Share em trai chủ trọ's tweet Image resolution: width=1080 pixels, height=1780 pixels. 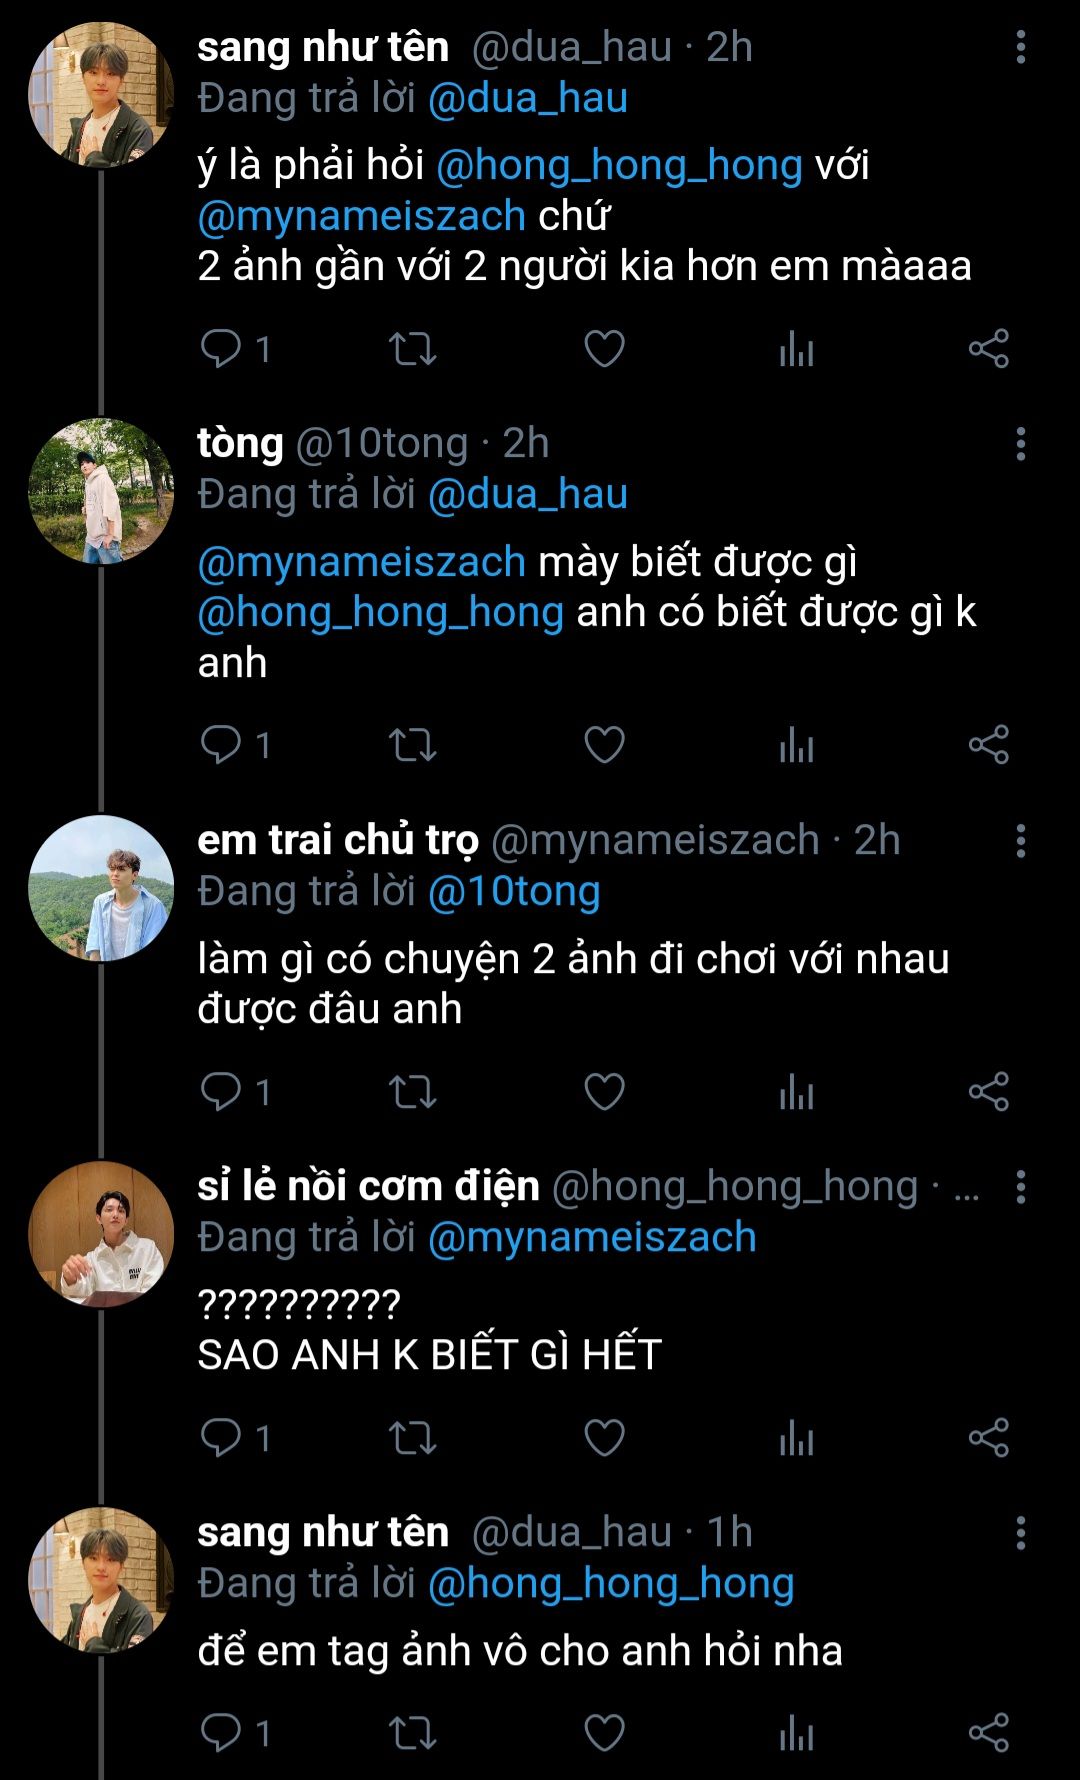pyautogui.click(x=988, y=1091)
